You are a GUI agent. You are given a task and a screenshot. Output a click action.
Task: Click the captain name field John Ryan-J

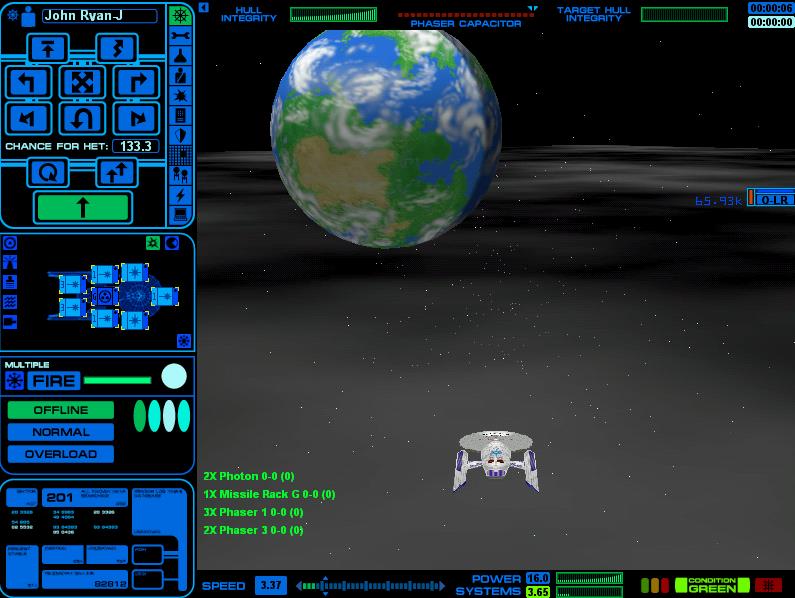click(x=99, y=16)
